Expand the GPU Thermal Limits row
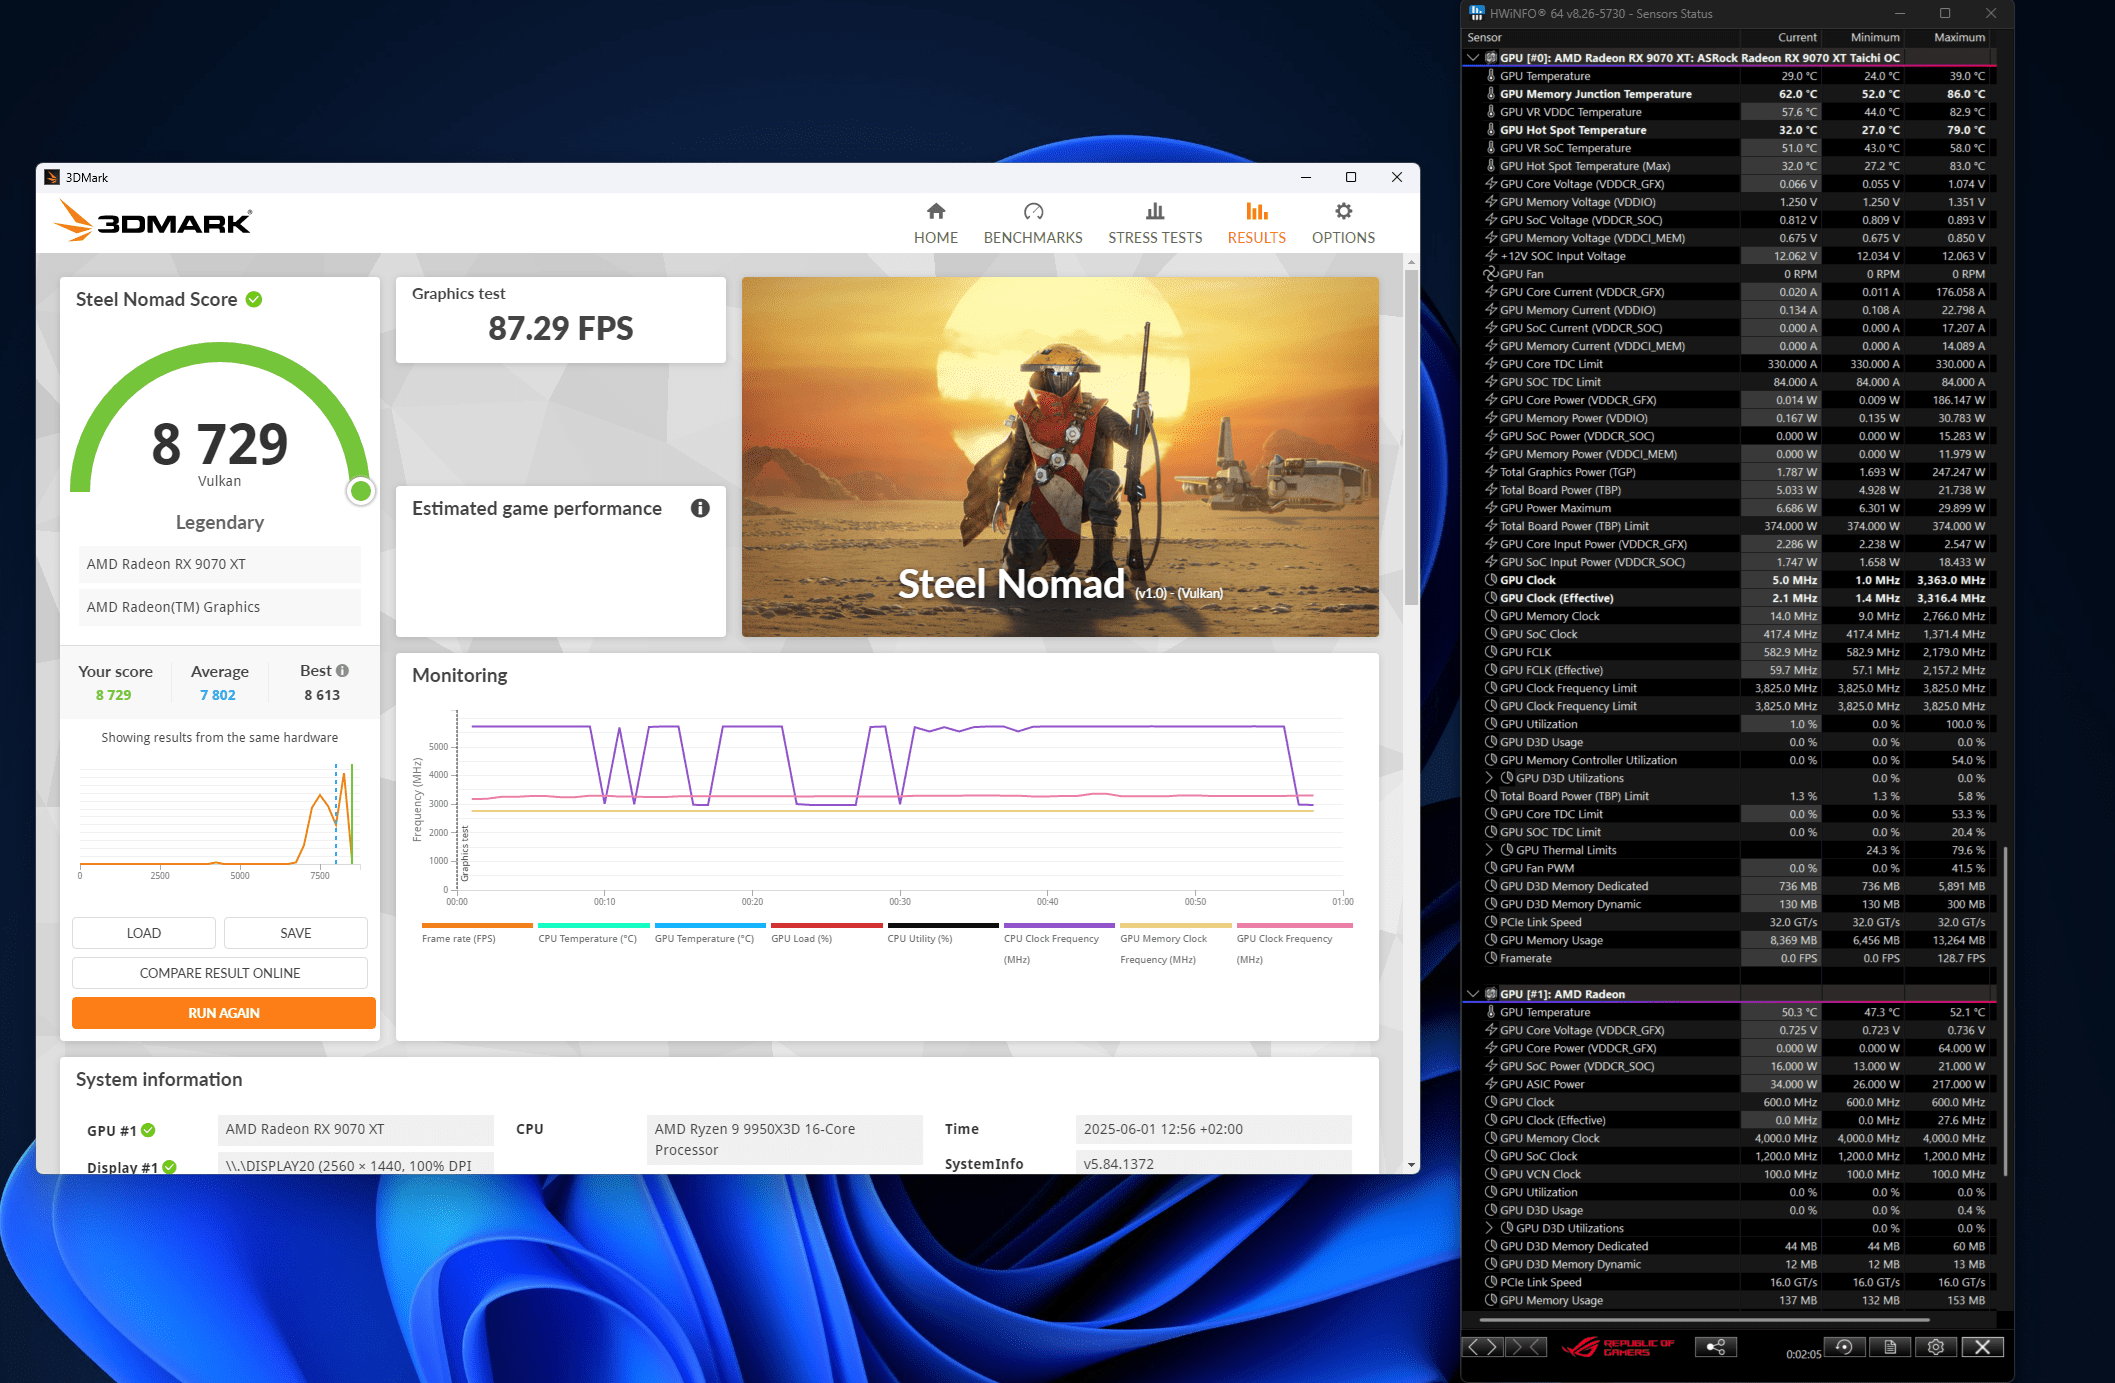 pos(1489,850)
